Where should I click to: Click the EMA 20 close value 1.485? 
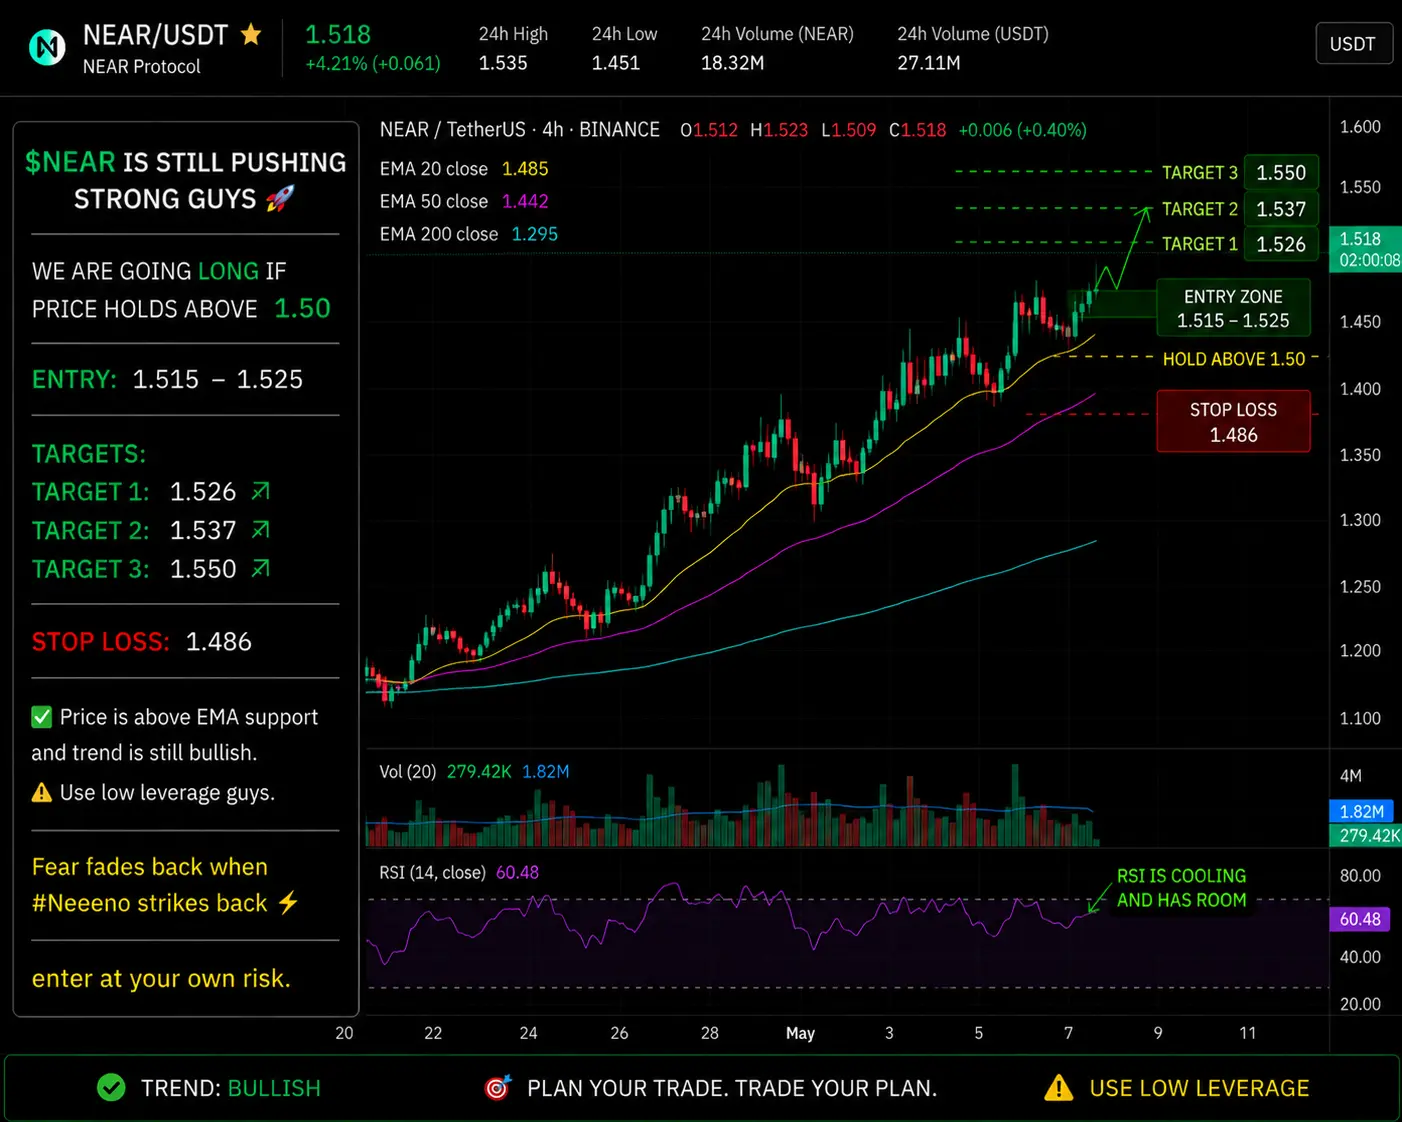[x=525, y=169]
